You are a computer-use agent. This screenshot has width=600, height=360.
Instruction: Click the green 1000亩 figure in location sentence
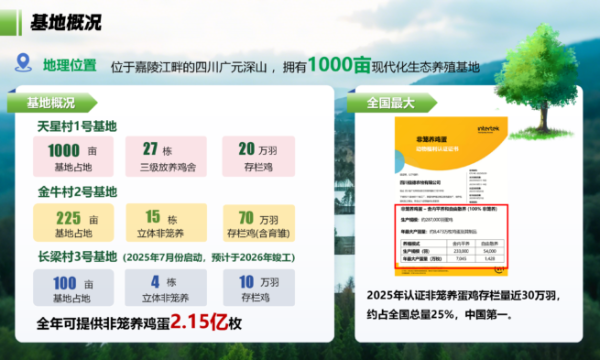tap(339, 64)
